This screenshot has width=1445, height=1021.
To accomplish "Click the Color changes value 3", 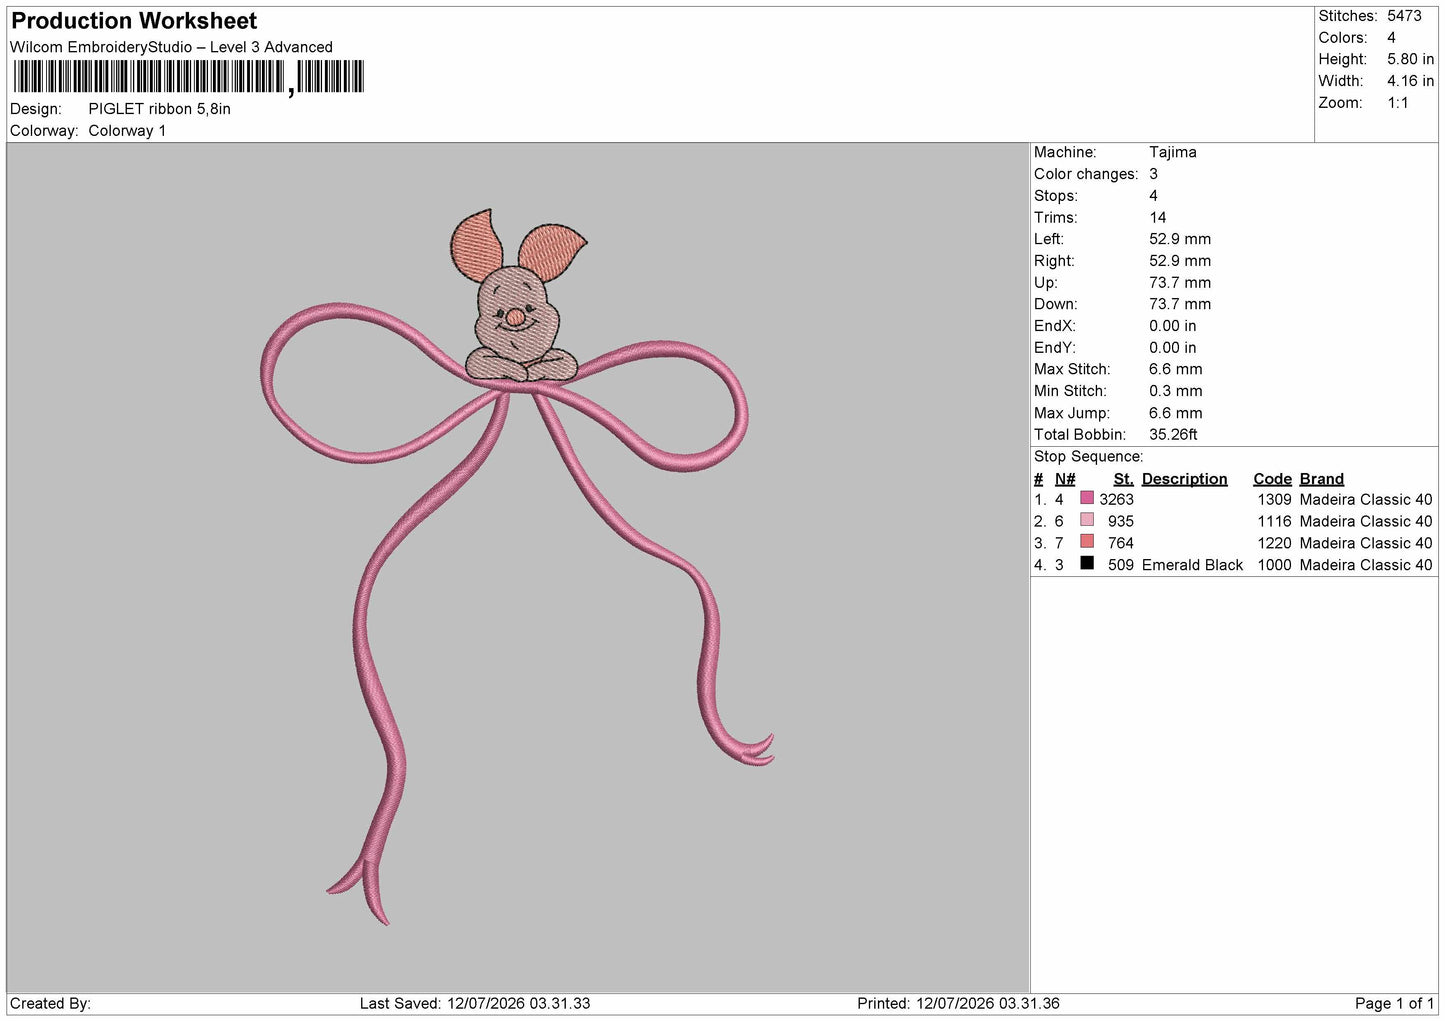I will click(x=1153, y=174).
